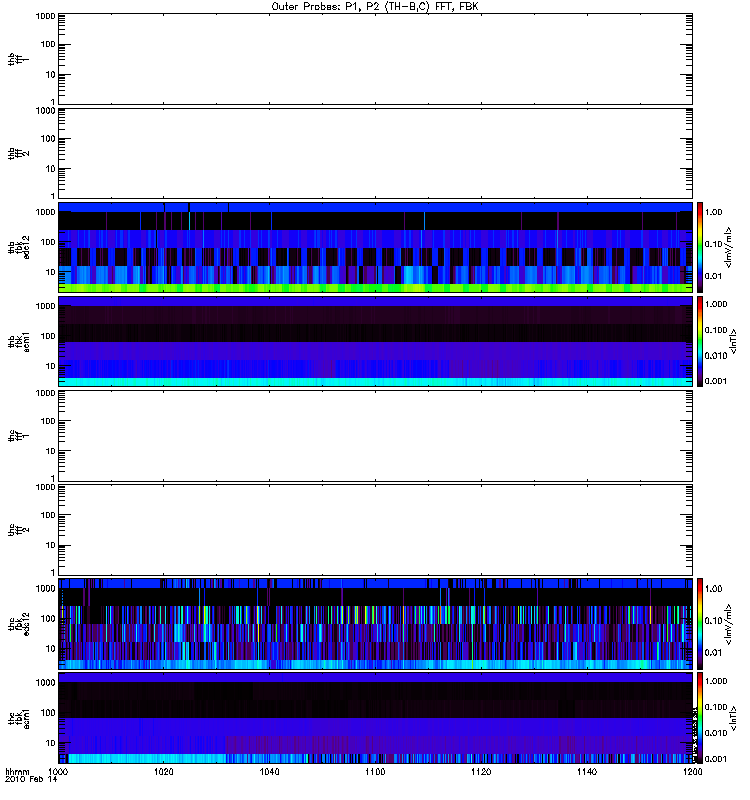The width and height of the screenshot is (750, 800).
Task: Click the 'thb fff 1' y-axis label
Action: point(18,59)
